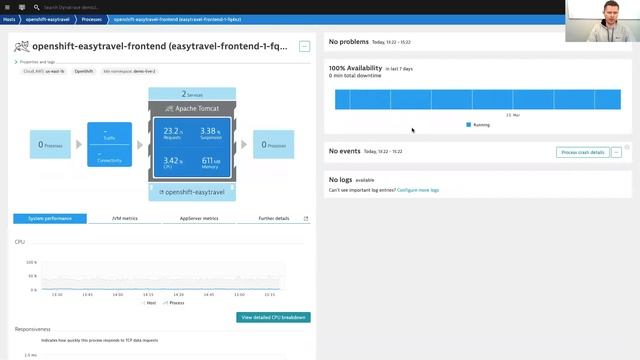Screen dimensions: 640x360
Task: Toggle the Running legend swatch
Action: (x=469, y=124)
